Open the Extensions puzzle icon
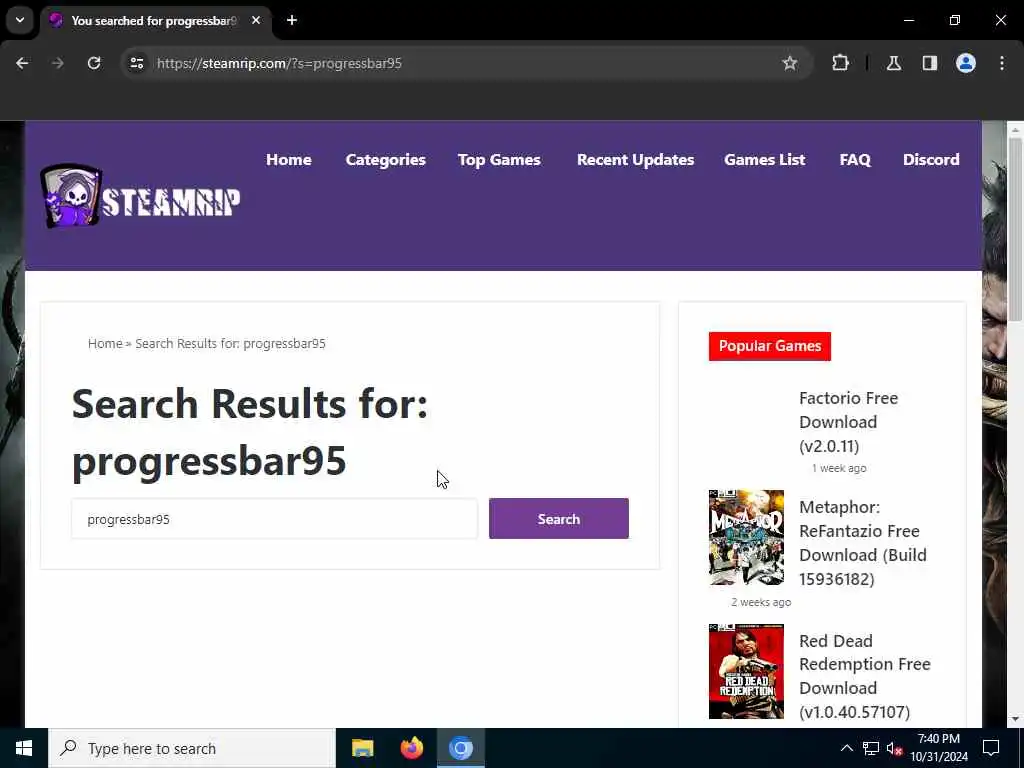 840,63
